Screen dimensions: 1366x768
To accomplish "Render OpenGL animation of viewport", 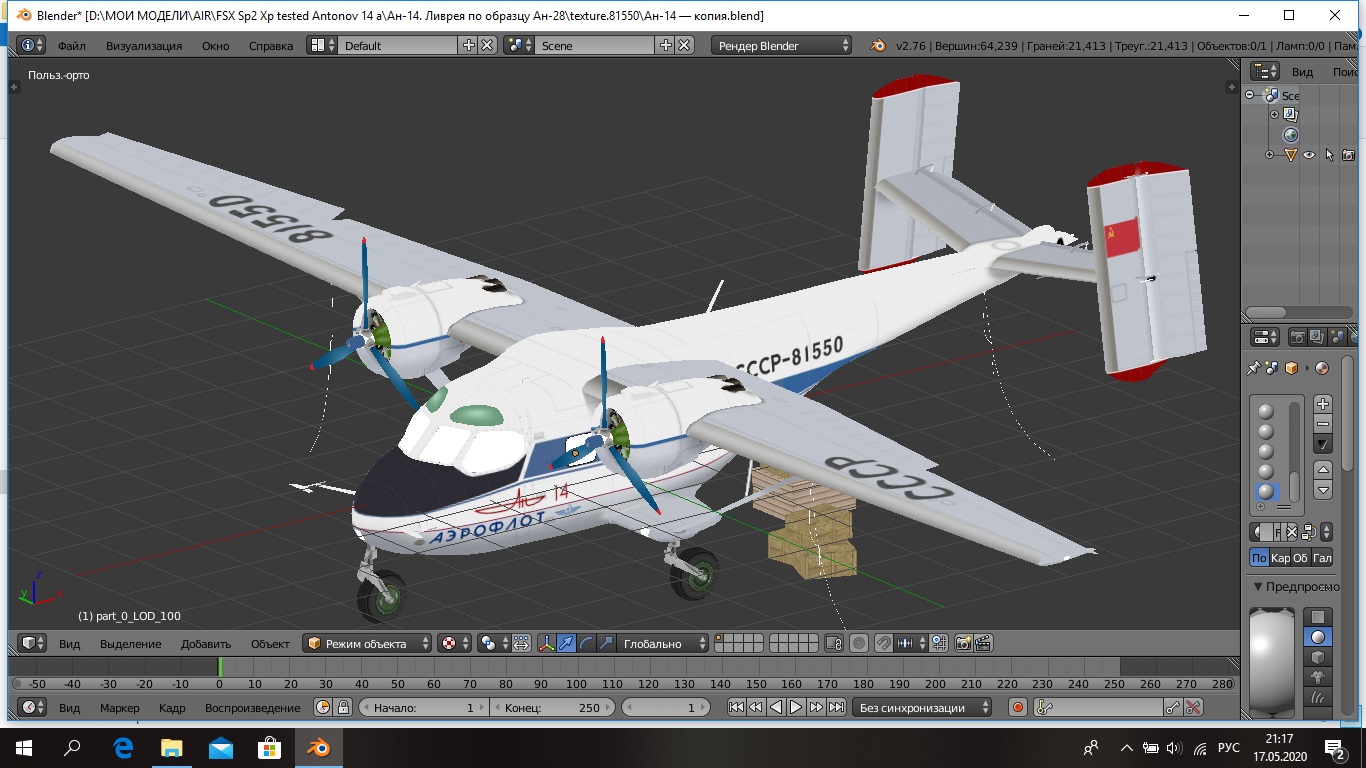I will [x=984, y=643].
